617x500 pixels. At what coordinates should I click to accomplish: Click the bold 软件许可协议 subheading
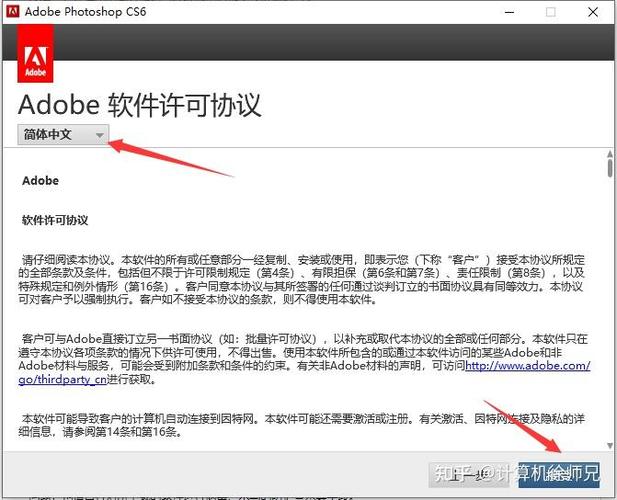55,220
